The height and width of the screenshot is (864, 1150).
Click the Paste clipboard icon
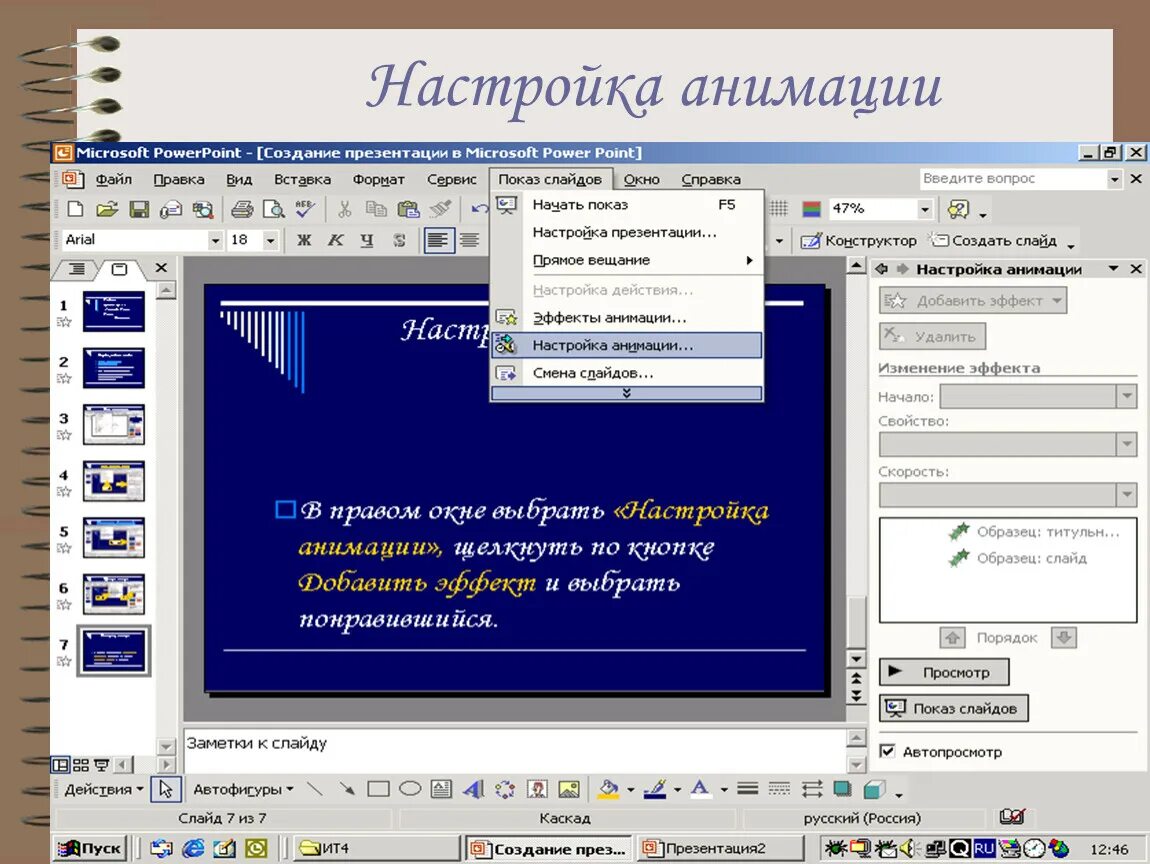tap(409, 209)
